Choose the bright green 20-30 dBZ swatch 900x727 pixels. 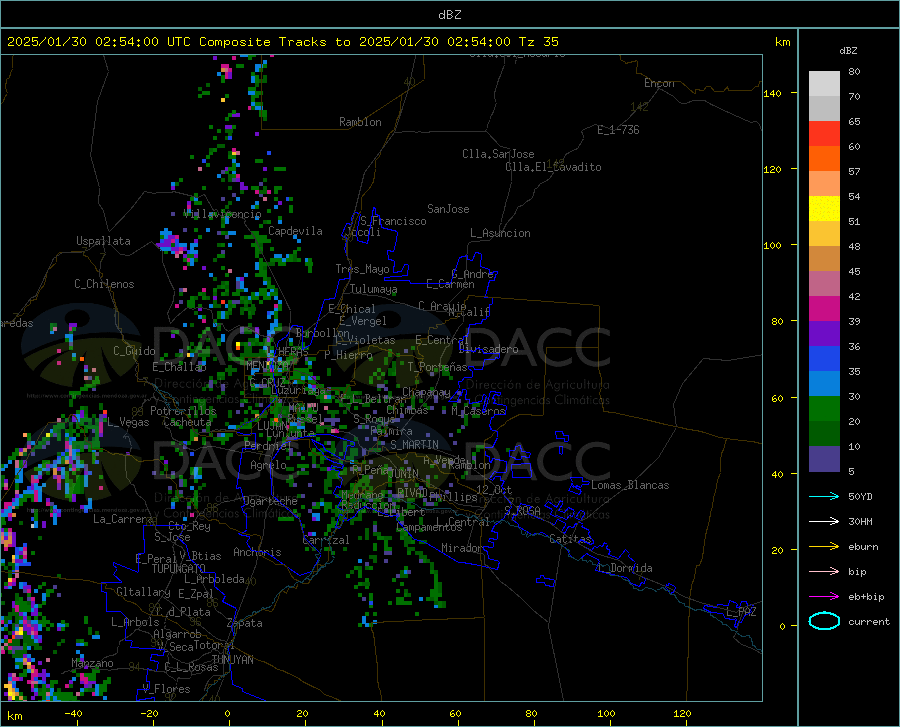point(824,409)
